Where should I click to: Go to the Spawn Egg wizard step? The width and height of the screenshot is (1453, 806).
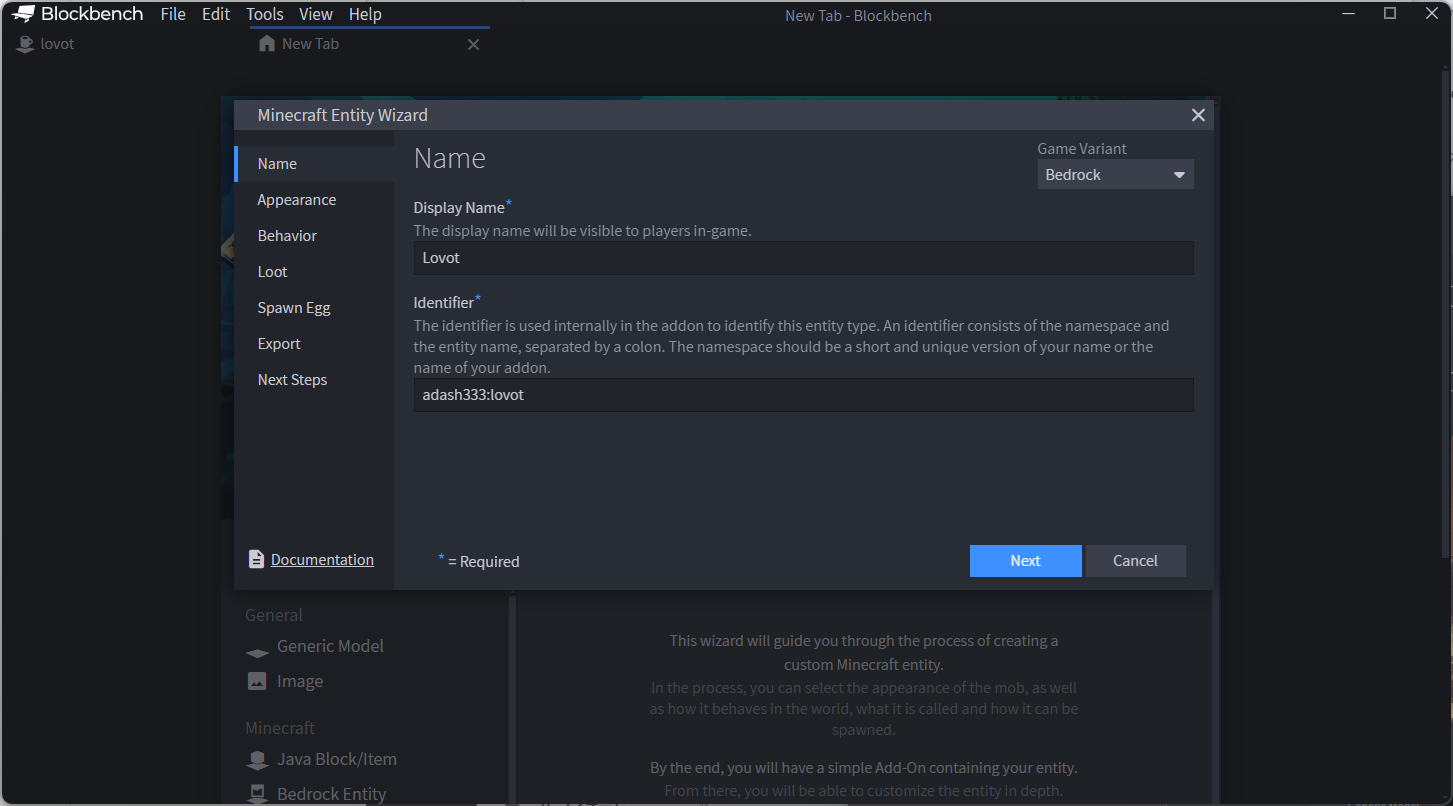point(314,308)
